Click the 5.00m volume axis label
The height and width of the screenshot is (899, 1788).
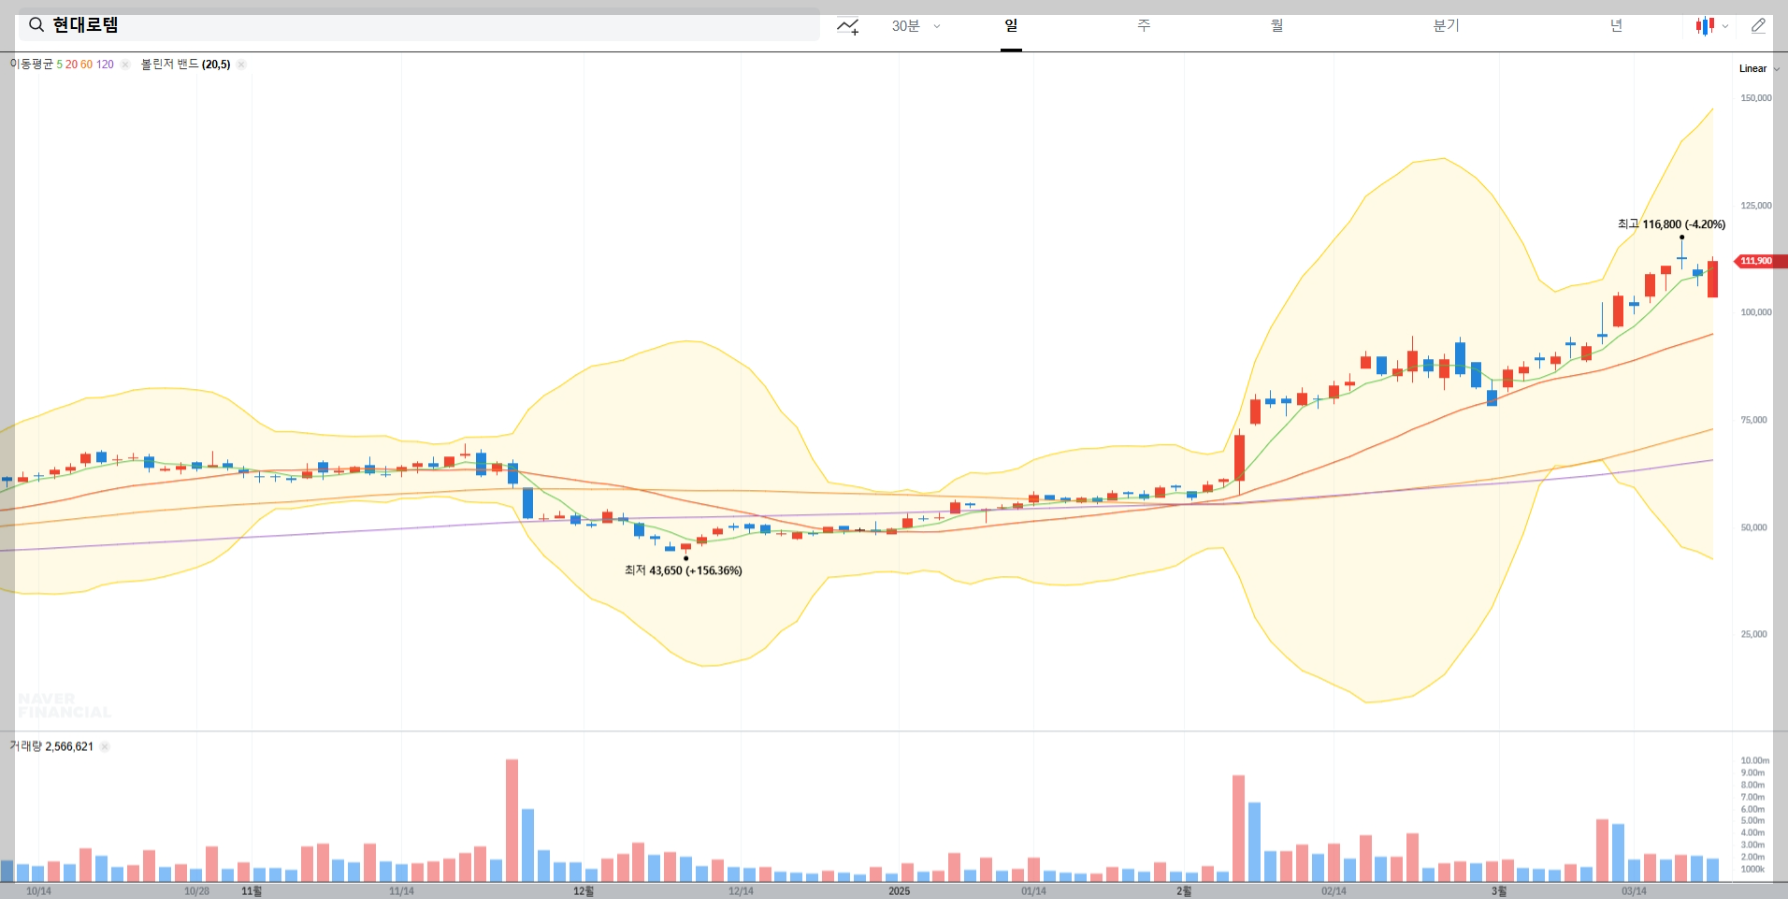pyautogui.click(x=1753, y=821)
